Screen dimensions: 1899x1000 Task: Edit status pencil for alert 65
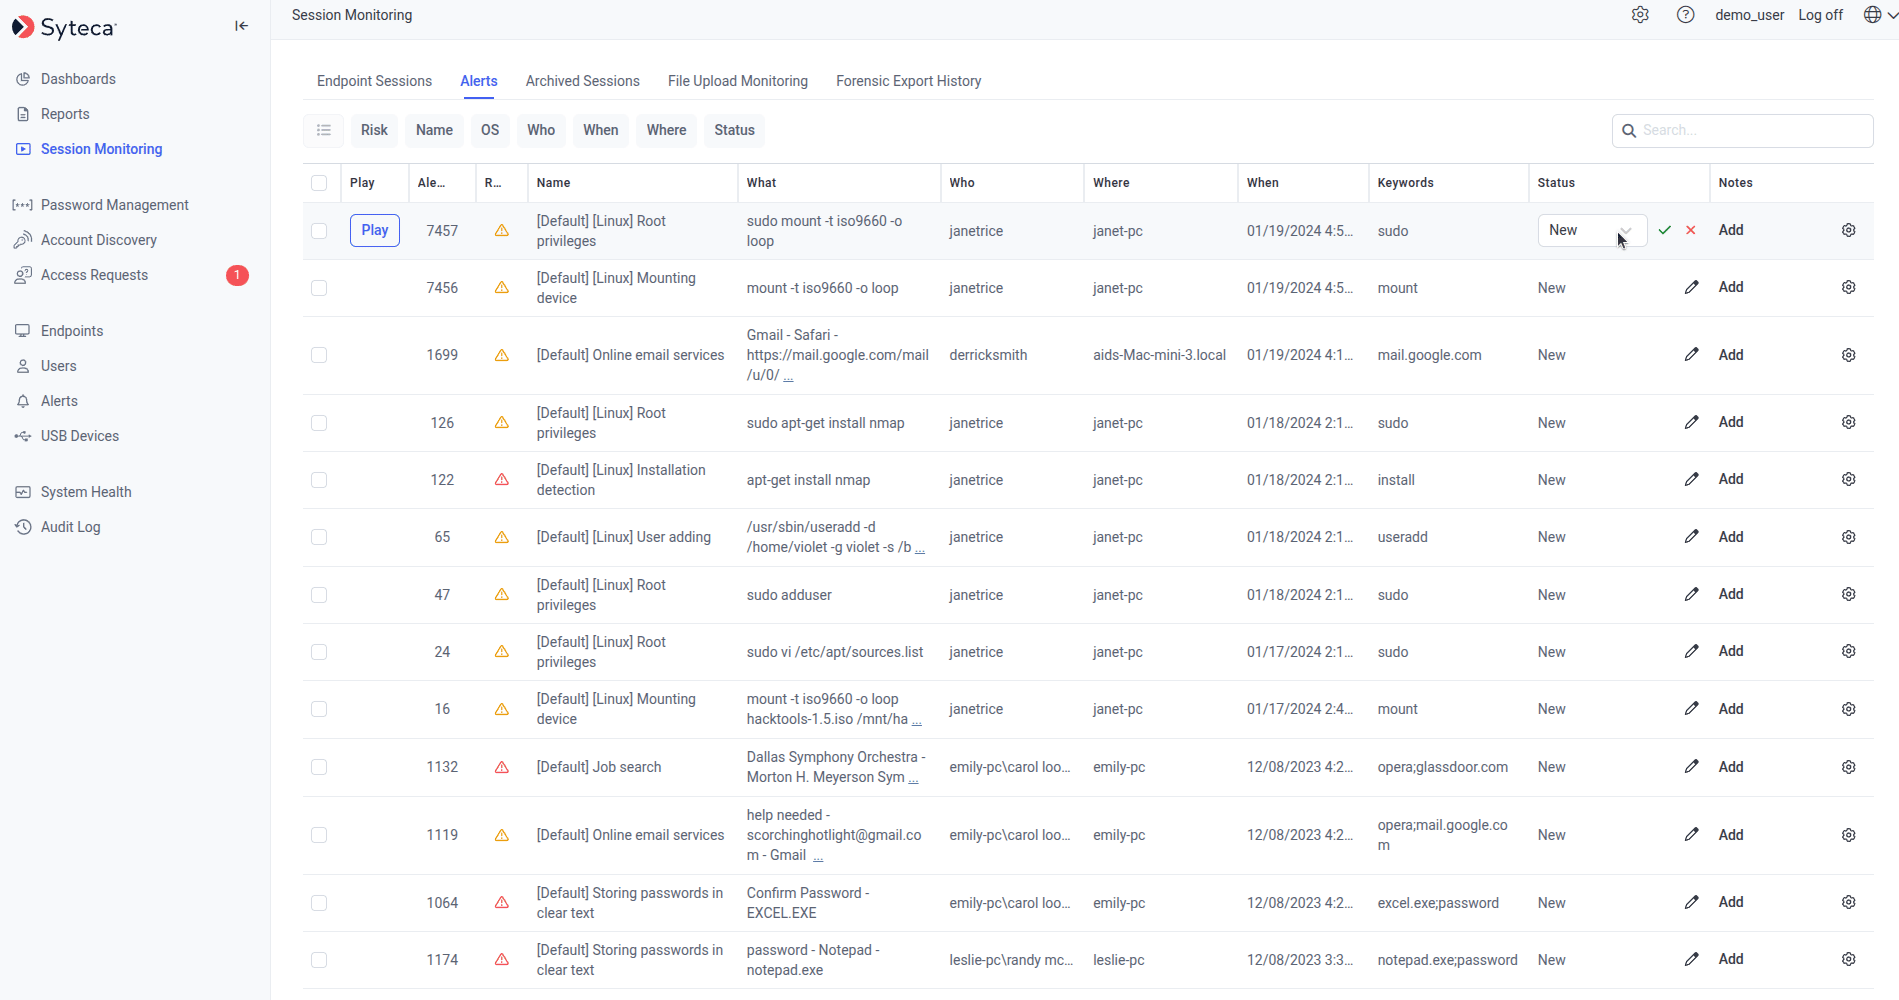(x=1691, y=536)
